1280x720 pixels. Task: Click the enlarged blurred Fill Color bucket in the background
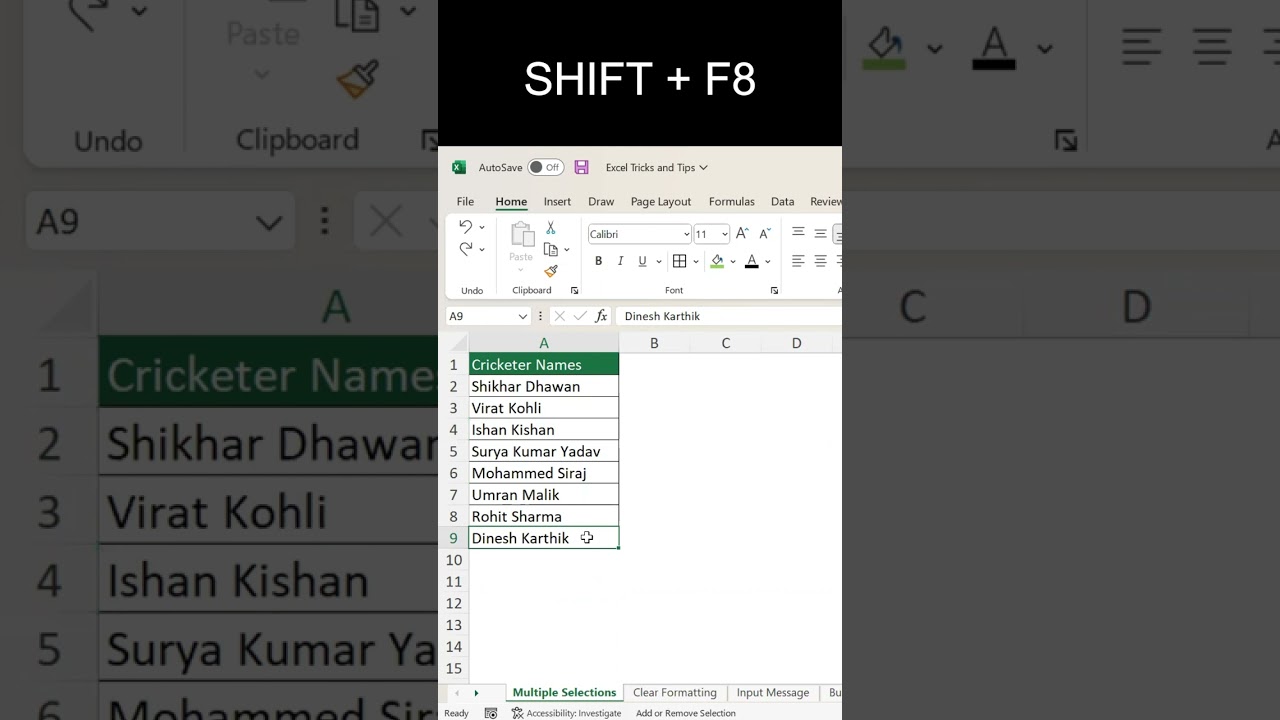click(x=885, y=48)
